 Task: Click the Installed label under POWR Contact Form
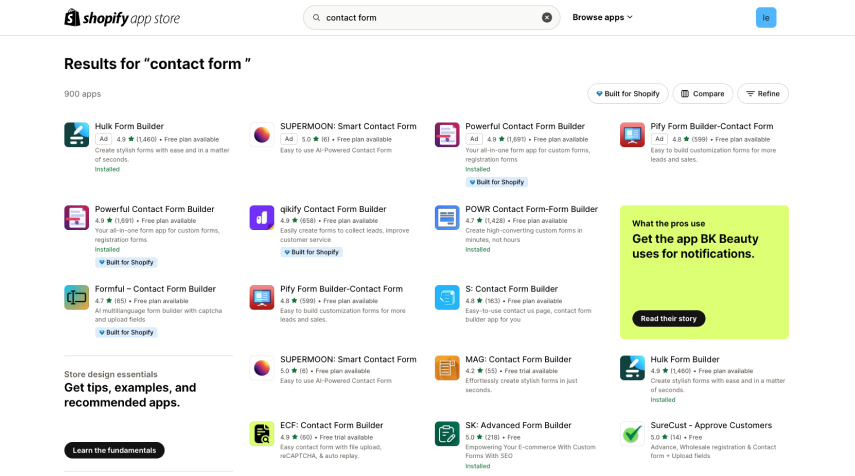coord(478,250)
